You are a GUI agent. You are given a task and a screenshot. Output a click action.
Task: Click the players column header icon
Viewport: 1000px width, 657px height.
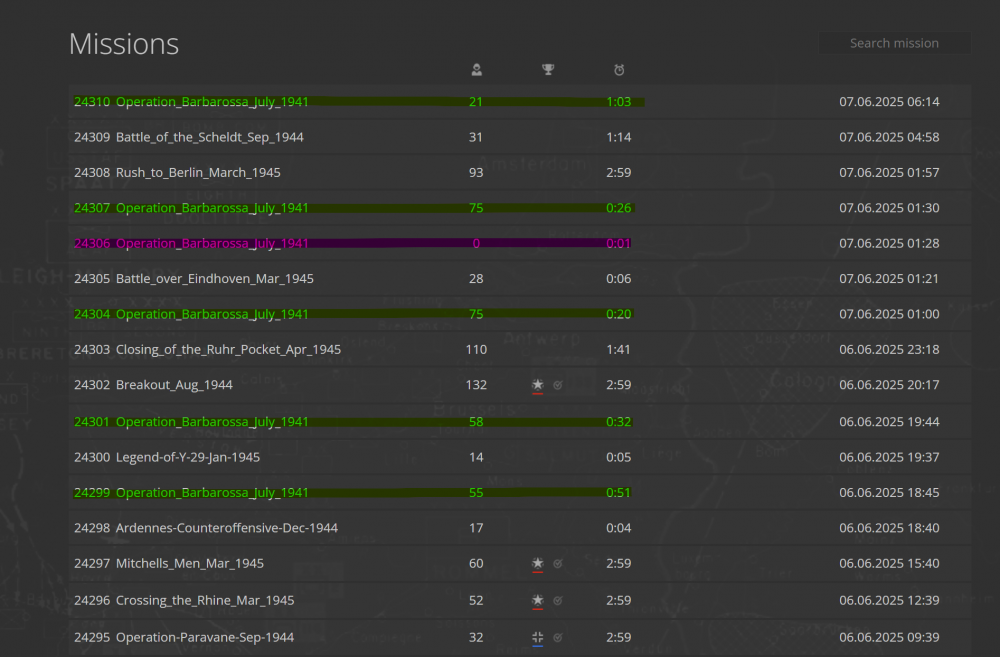477,69
